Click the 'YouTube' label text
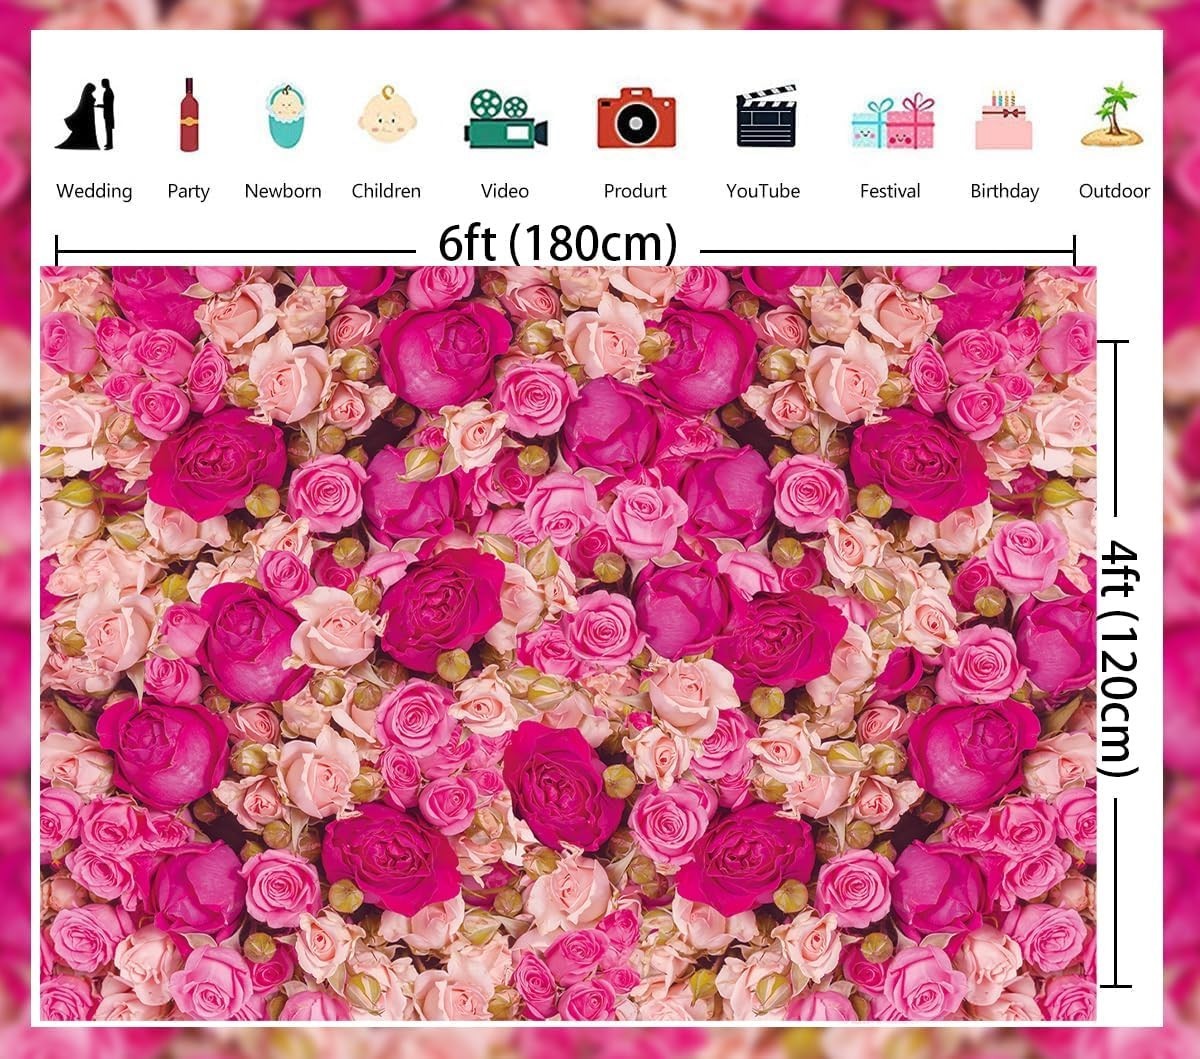 click(x=763, y=191)
